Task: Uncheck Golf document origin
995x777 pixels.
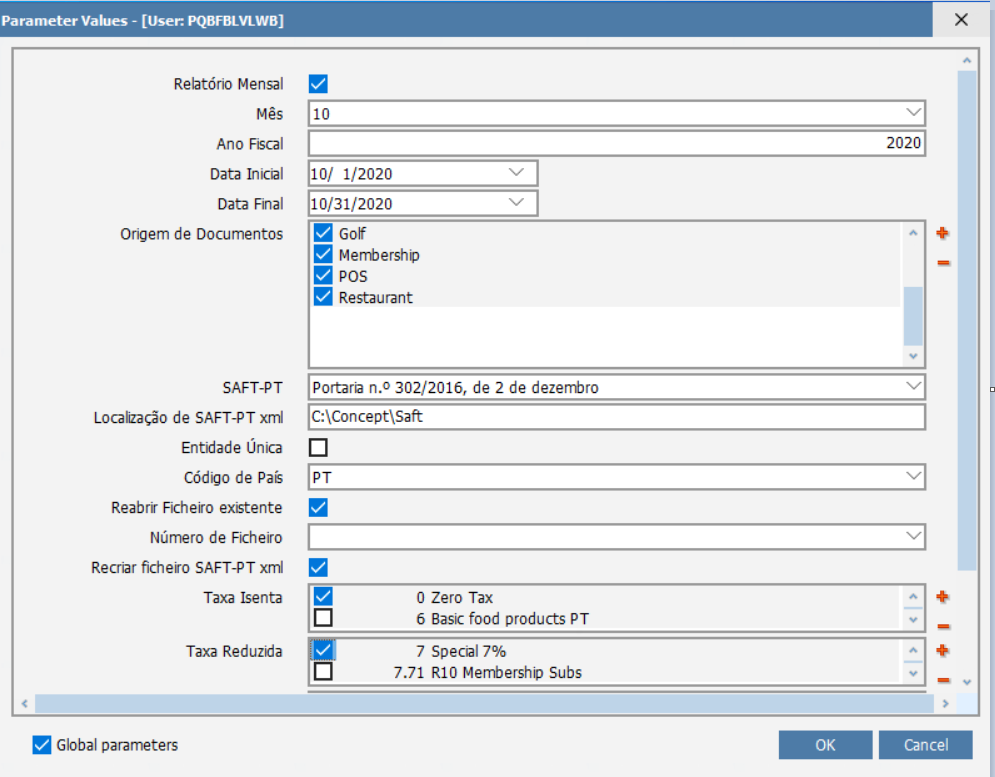Action: click(x=323, y=232)
